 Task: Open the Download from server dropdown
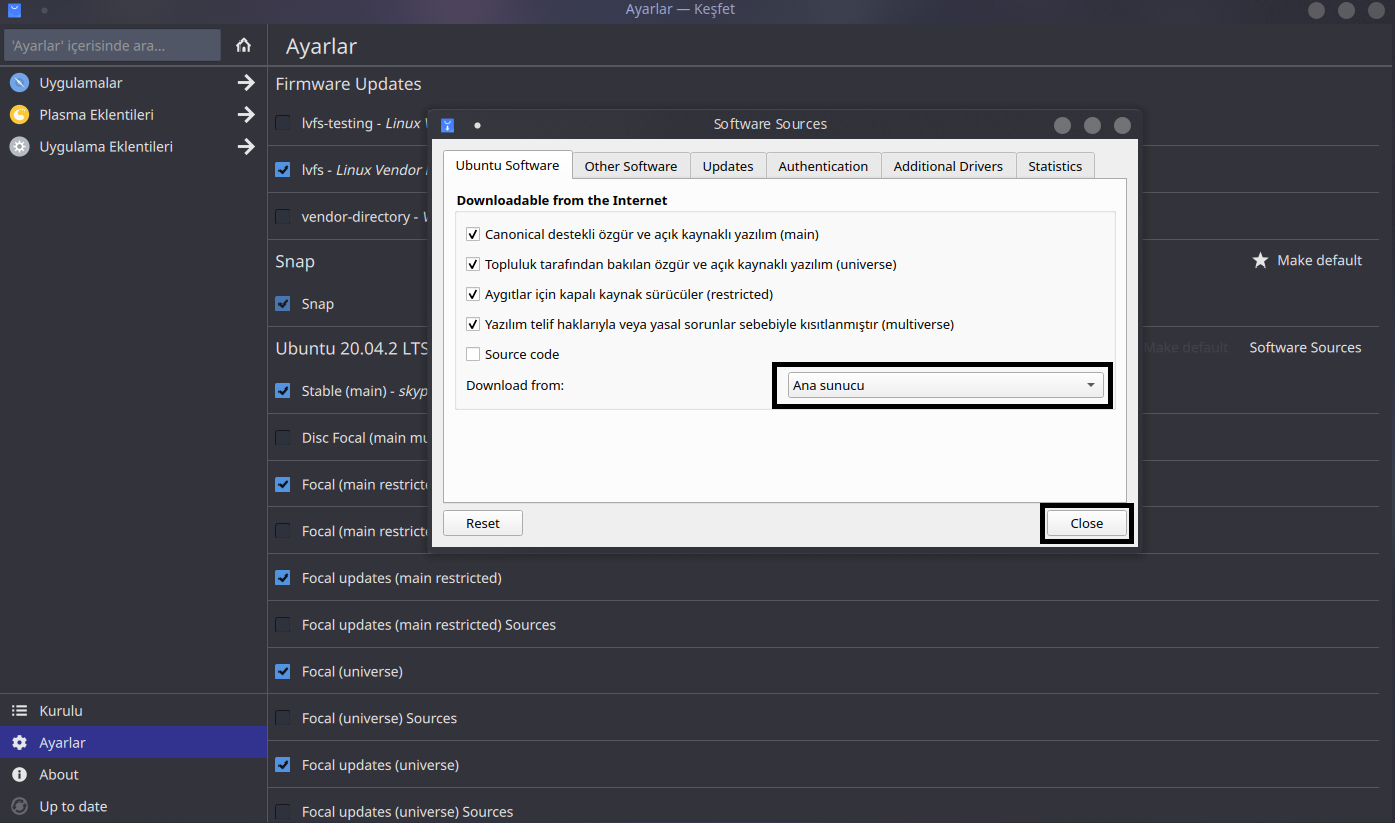click(x=945, y=385)
